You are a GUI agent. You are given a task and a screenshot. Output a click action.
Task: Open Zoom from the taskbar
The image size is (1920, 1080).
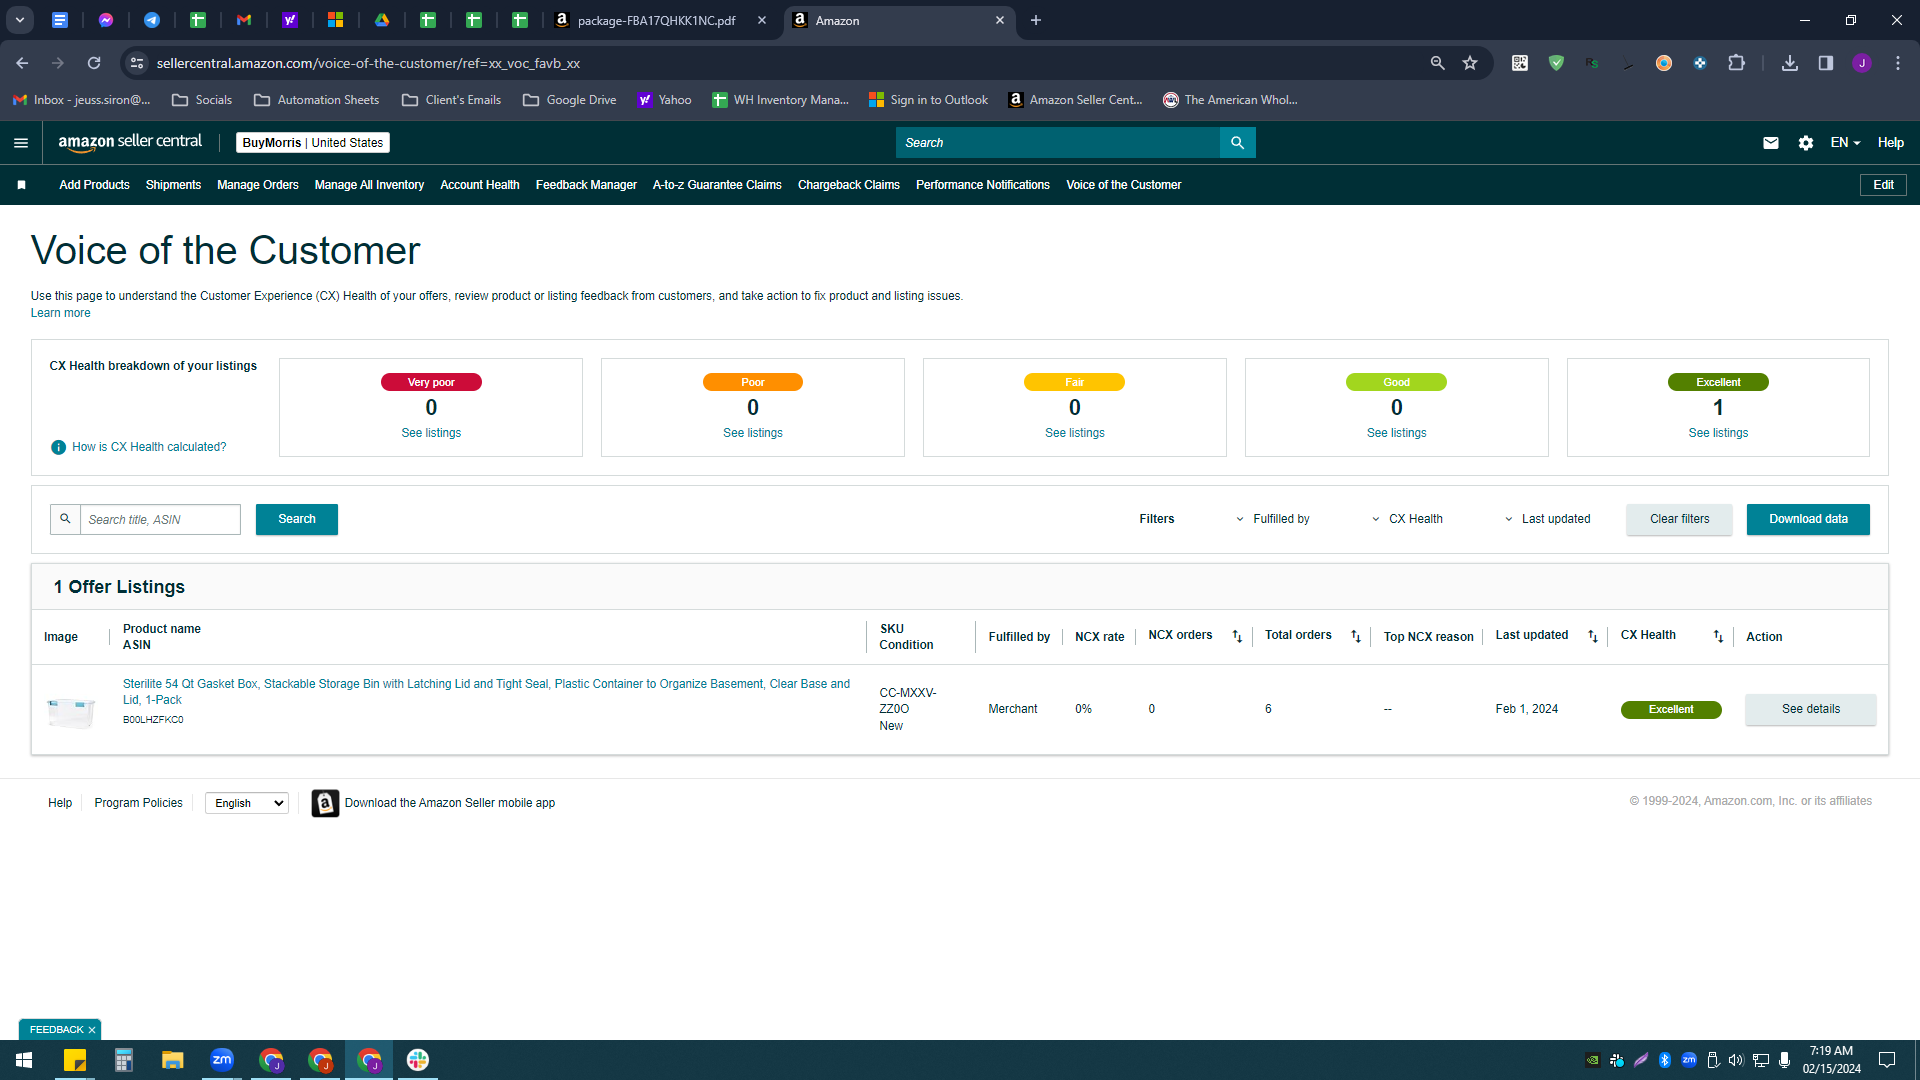pos(222,1060)
